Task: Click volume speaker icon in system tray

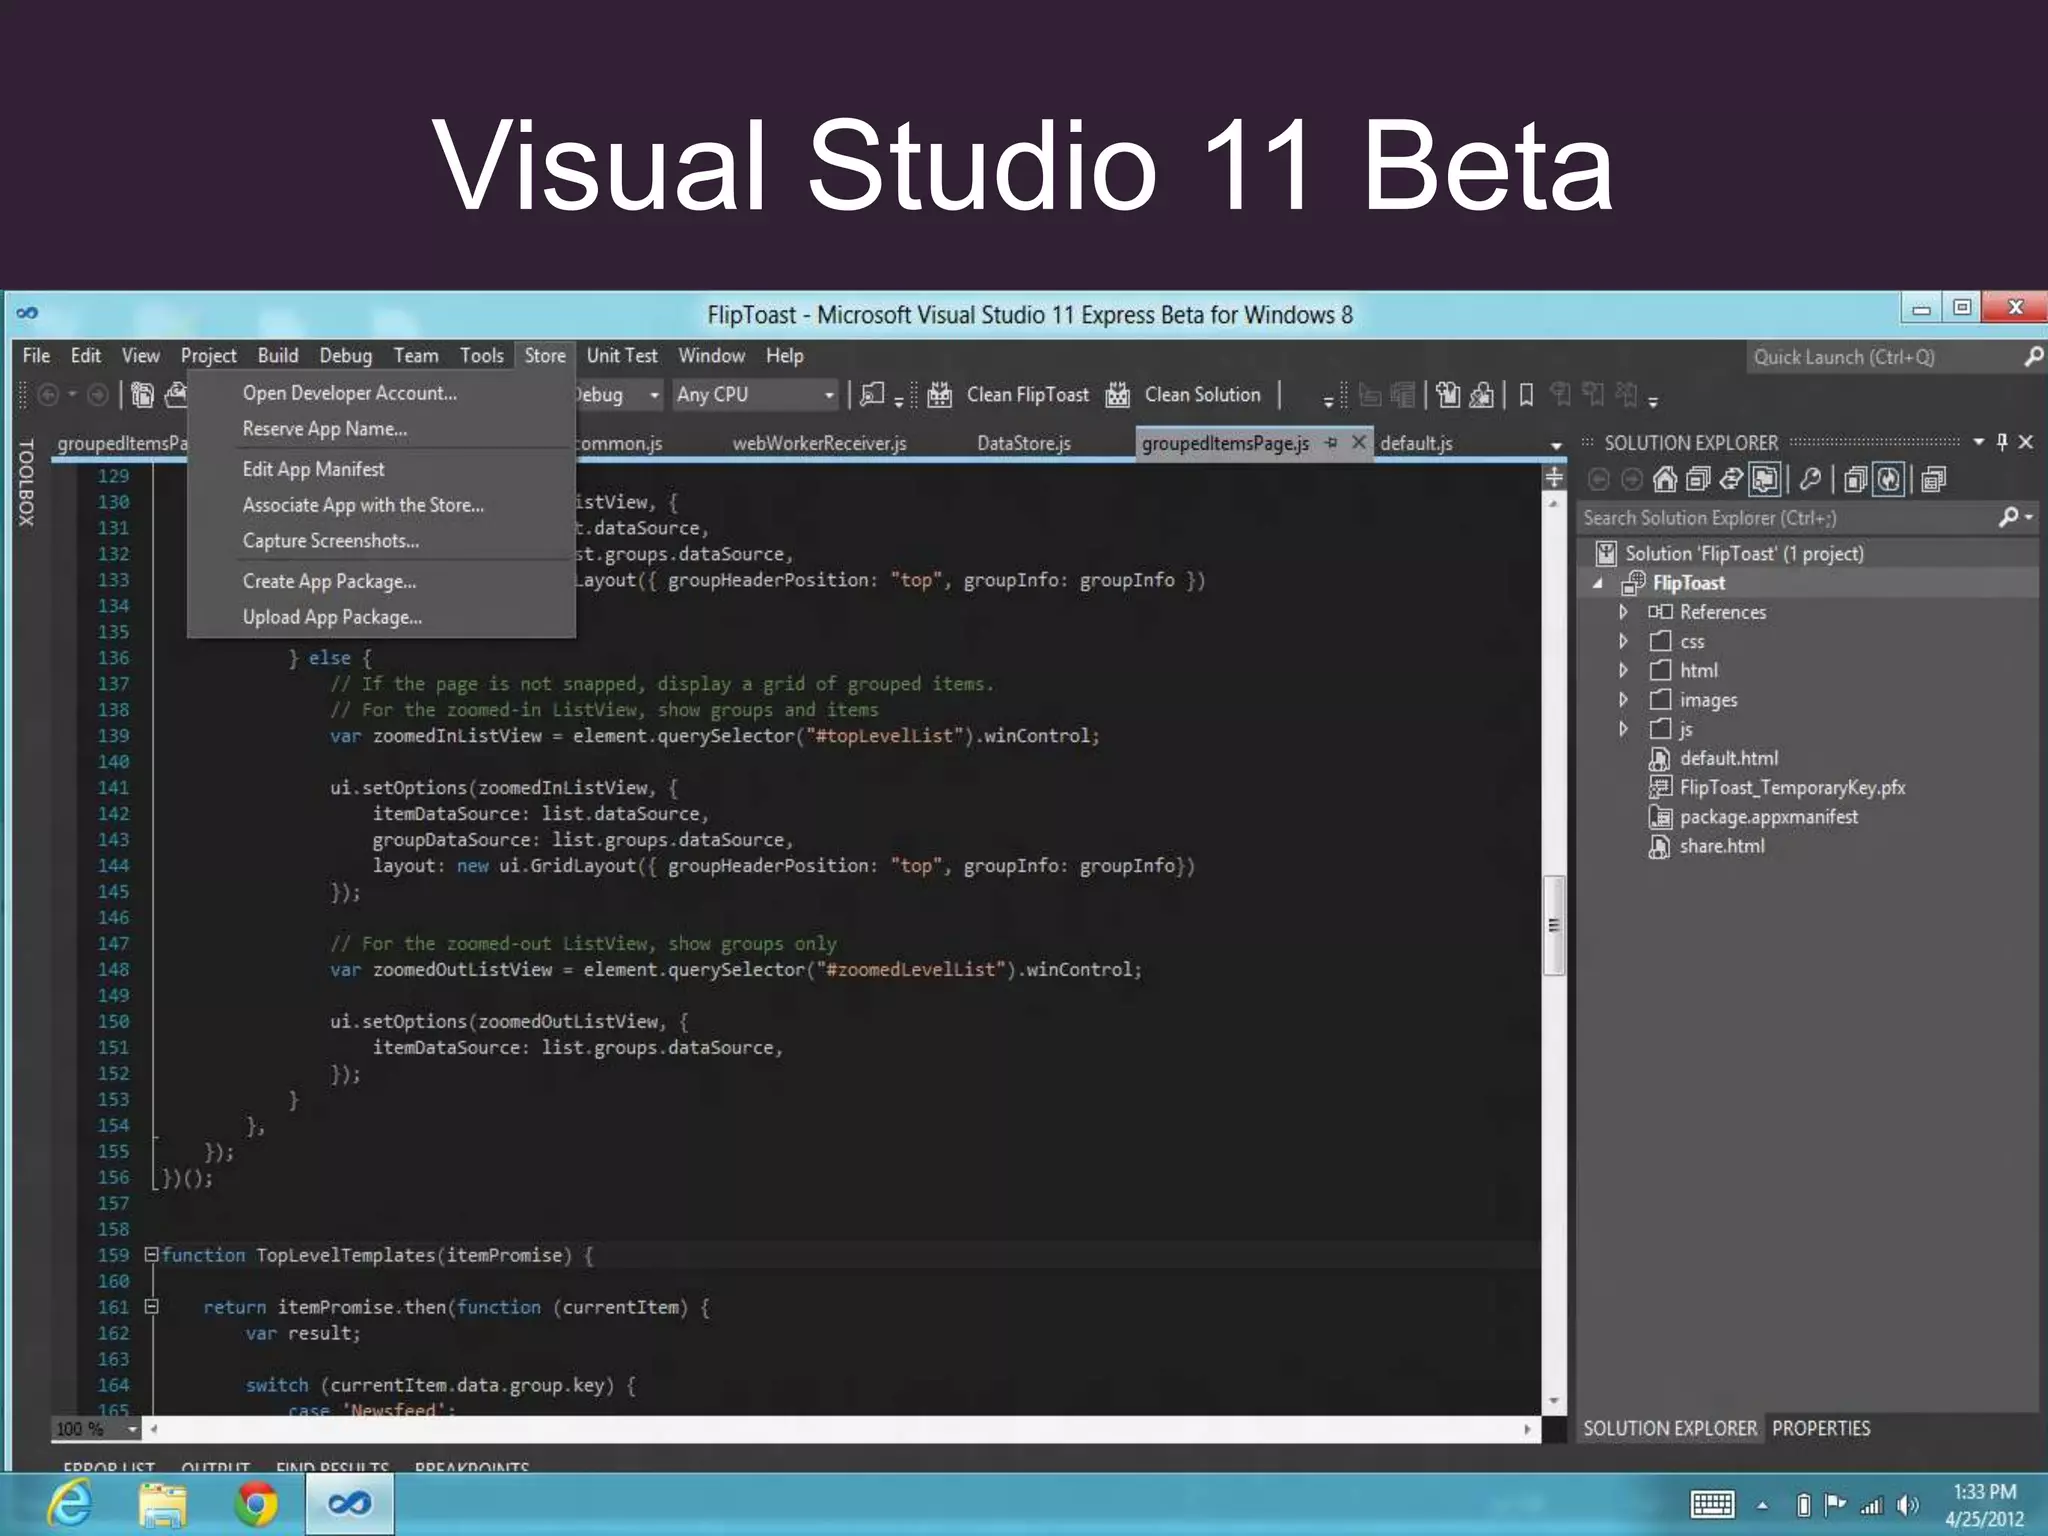Action: click(1908, 1505)
